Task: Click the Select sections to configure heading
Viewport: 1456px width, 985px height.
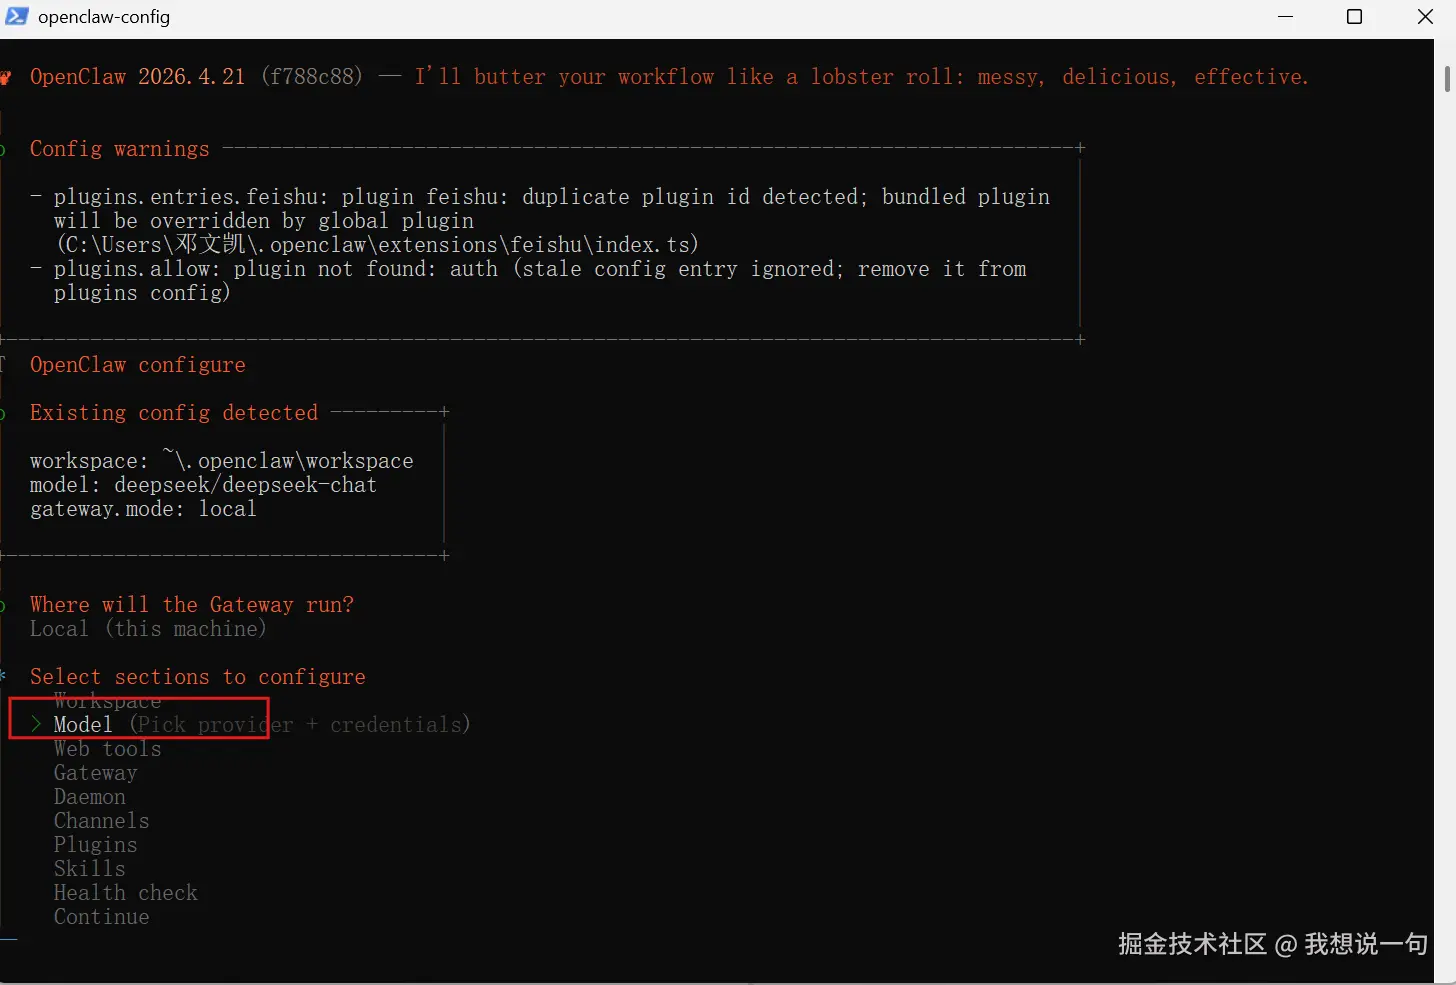Action: point(197,677)
